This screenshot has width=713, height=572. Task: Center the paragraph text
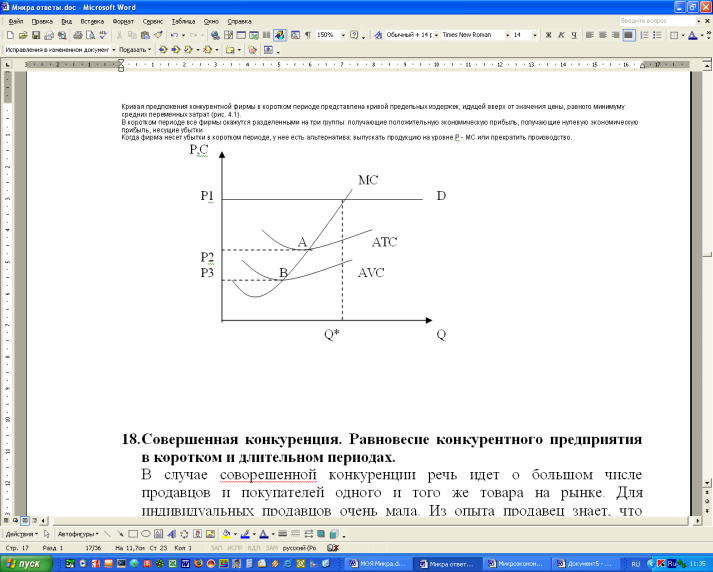pos(603,35)
